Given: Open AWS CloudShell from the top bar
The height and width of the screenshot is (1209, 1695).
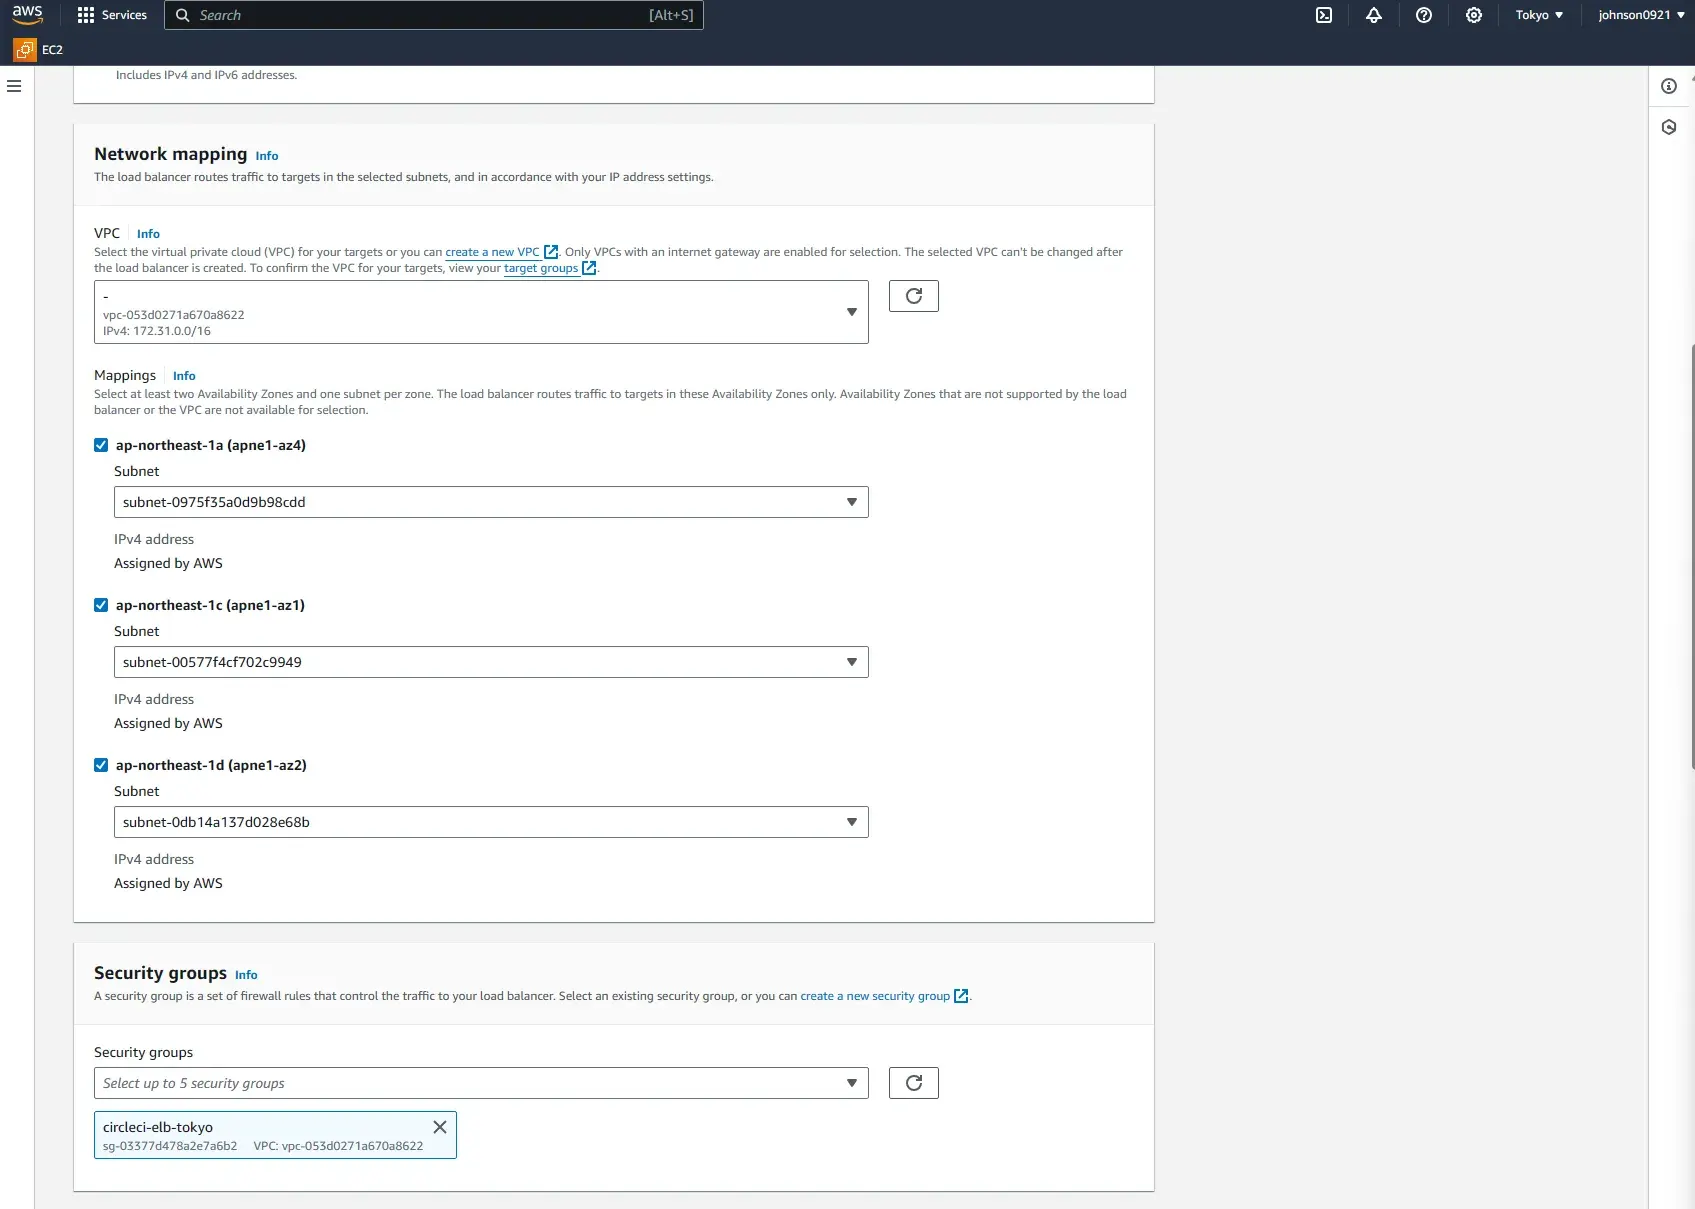Looking at the screenshot, I should pyautogui.click(x=1323, y=15).
